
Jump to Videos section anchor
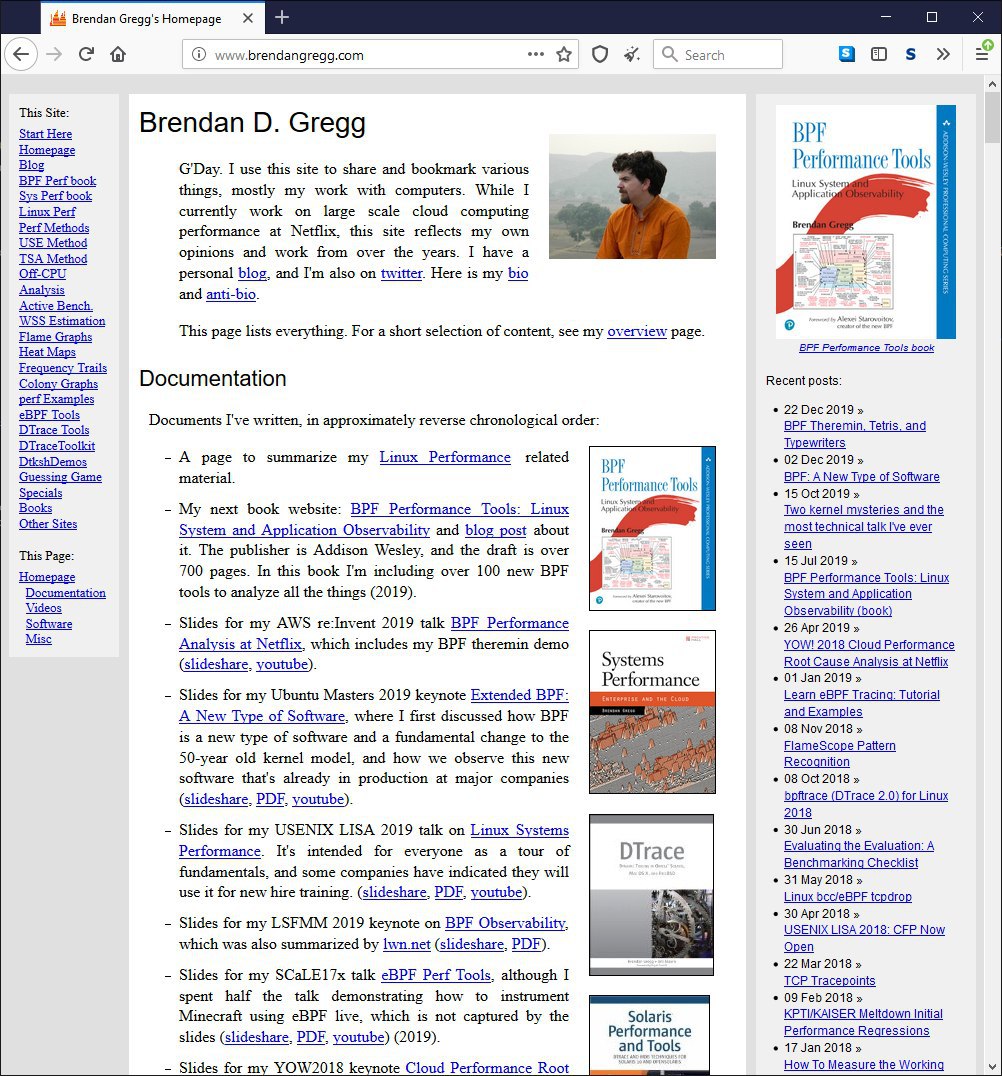pyautogui.click(x=44, y=608)
